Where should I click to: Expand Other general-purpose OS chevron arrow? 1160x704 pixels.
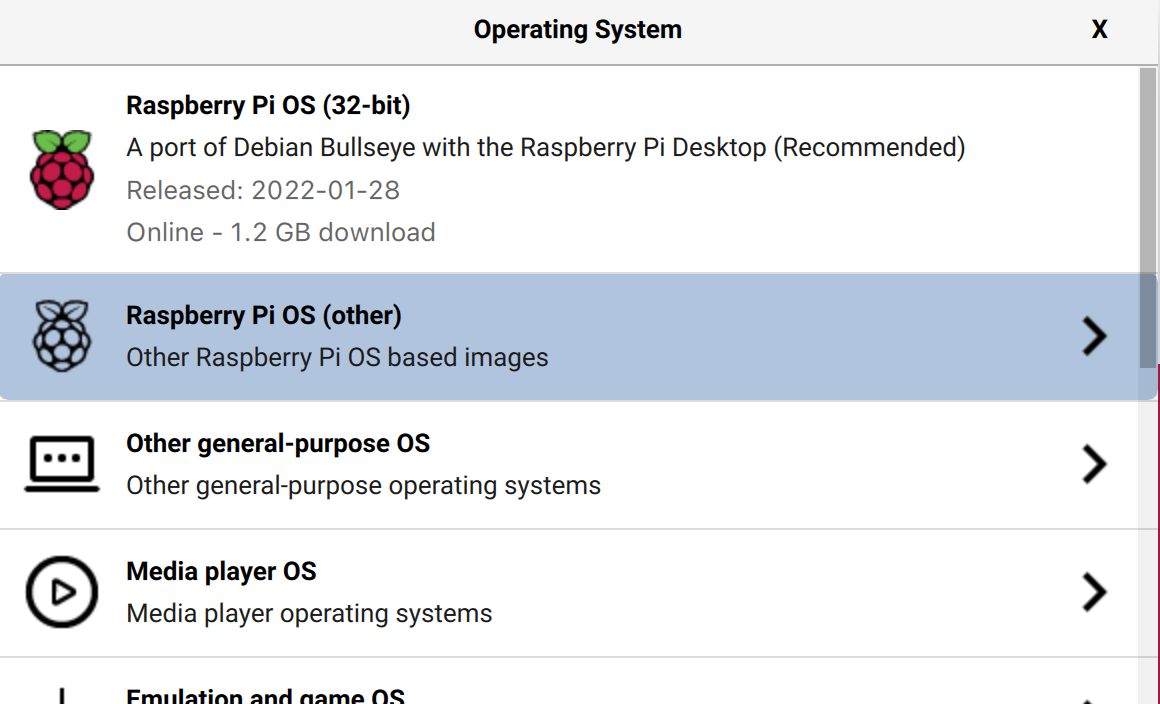pyautogui.click(x=1094, y=464)
